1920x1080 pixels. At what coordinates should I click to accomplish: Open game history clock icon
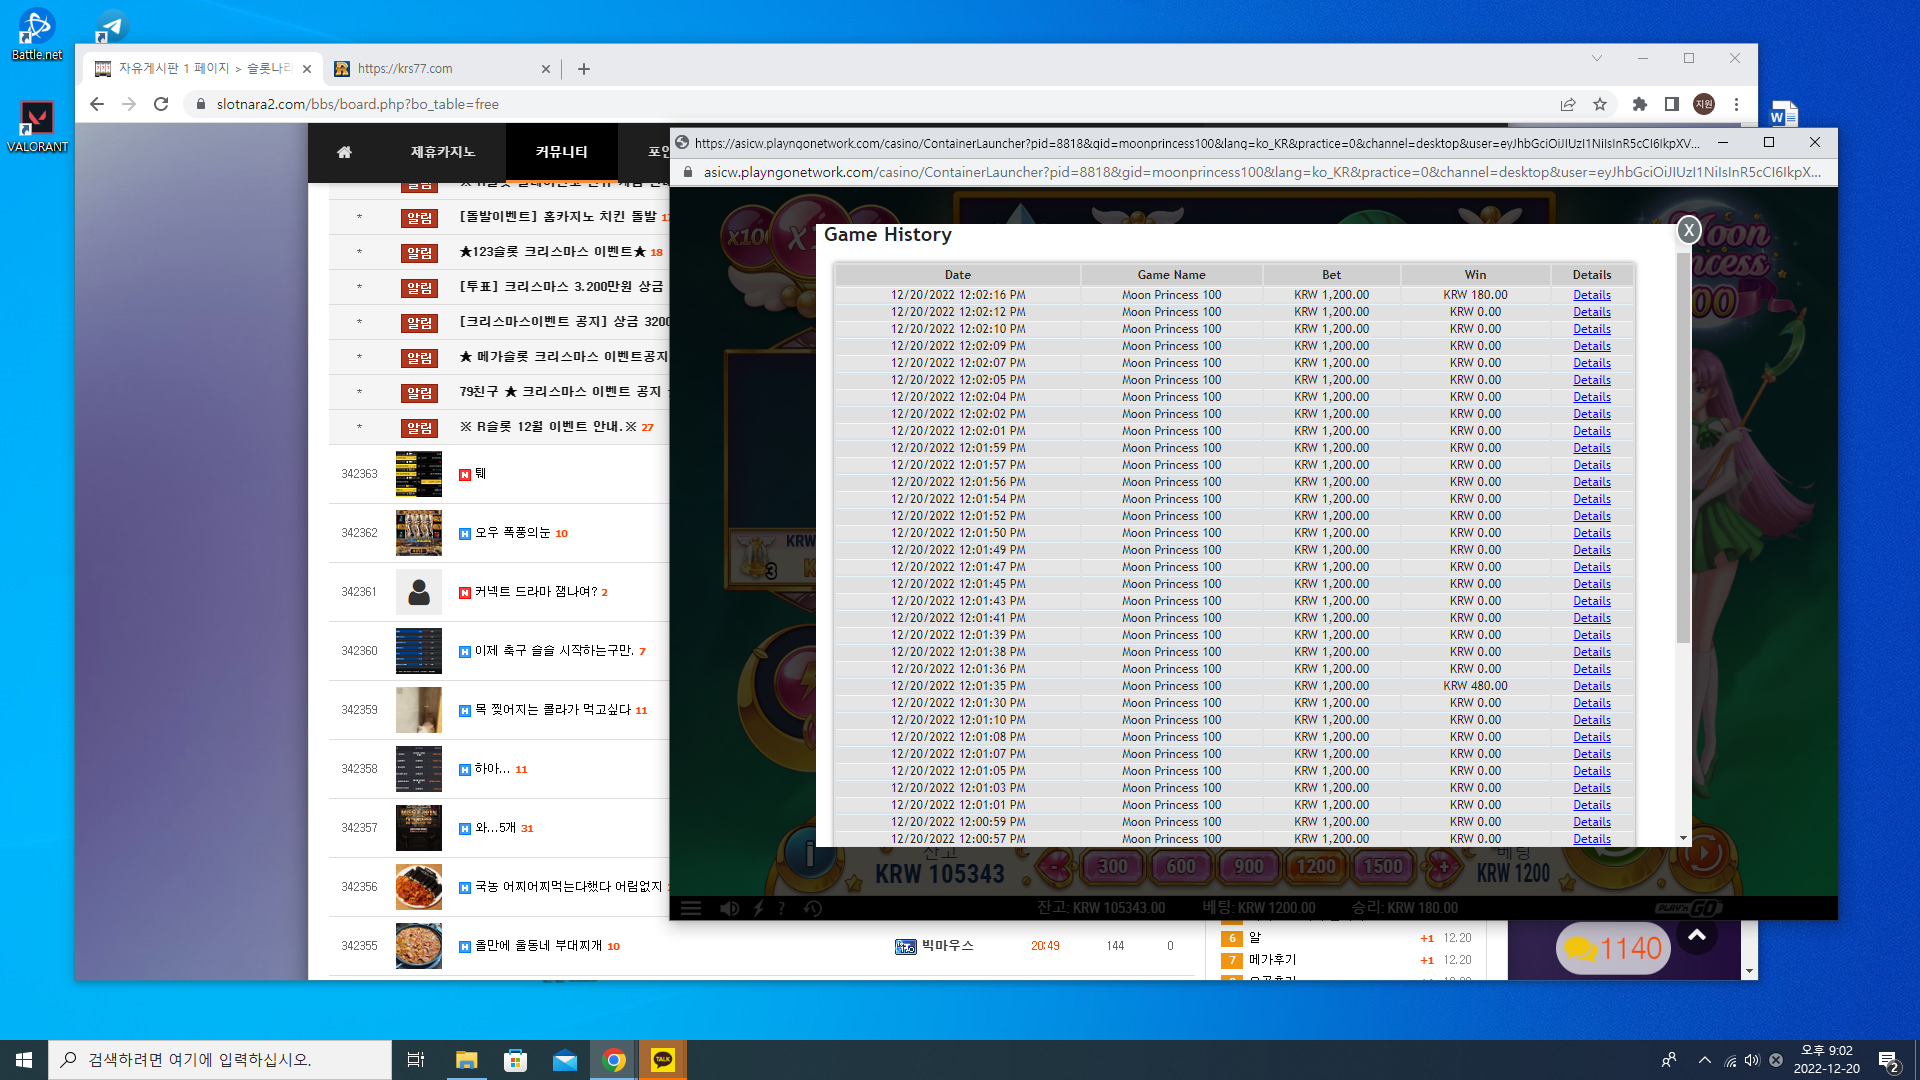pos(813,908)
